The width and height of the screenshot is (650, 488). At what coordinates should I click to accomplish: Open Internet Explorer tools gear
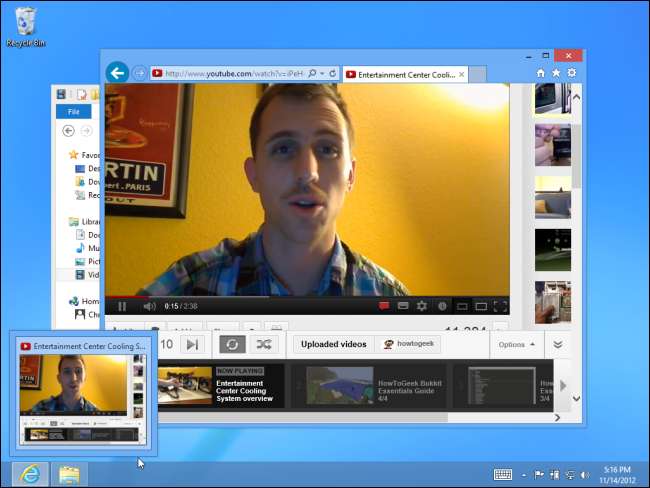pyautogui.click(x=571, y=73)
